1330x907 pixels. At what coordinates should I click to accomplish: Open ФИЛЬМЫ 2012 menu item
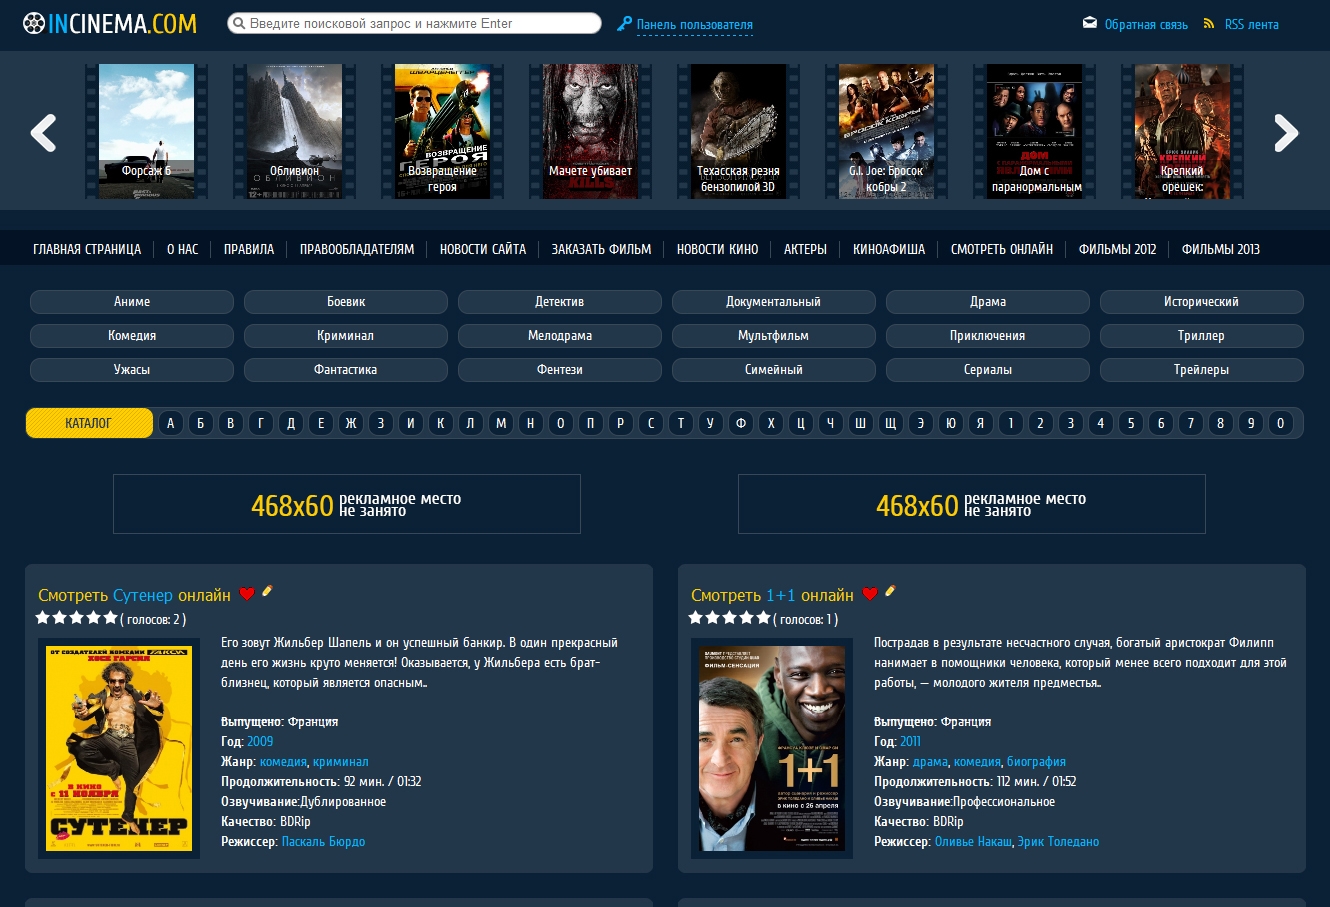[x=1117, y=250]
